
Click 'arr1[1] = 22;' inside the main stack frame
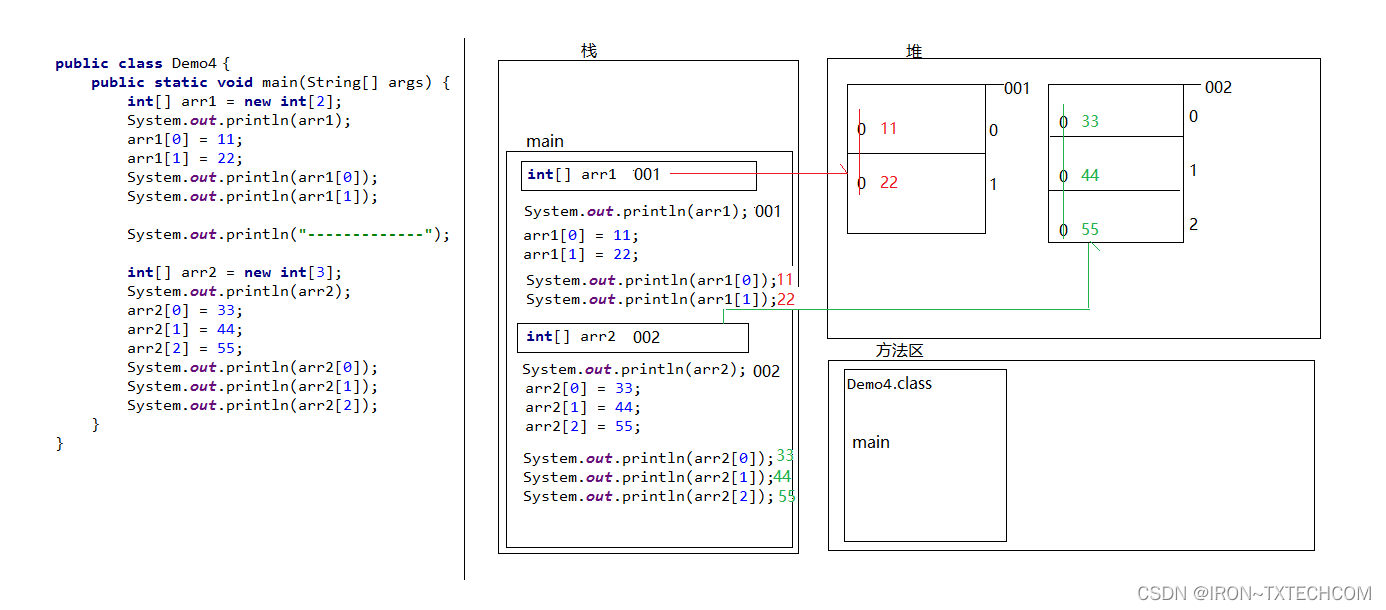[x=581, y=254]
